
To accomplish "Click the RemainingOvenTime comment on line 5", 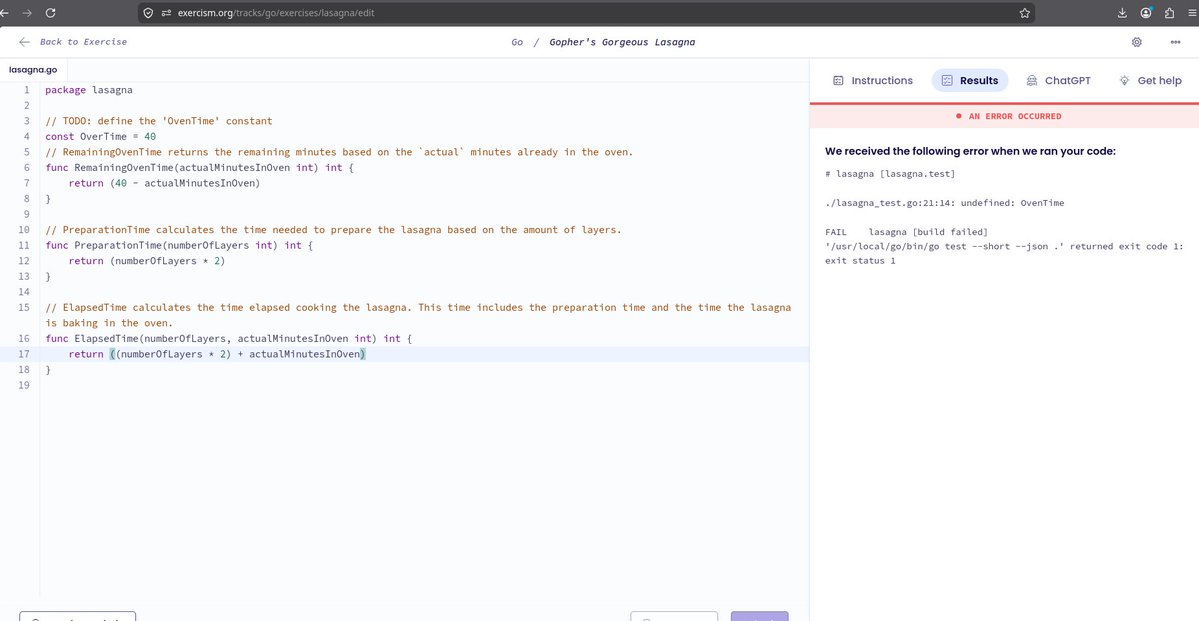I will [x=339, y=151].
